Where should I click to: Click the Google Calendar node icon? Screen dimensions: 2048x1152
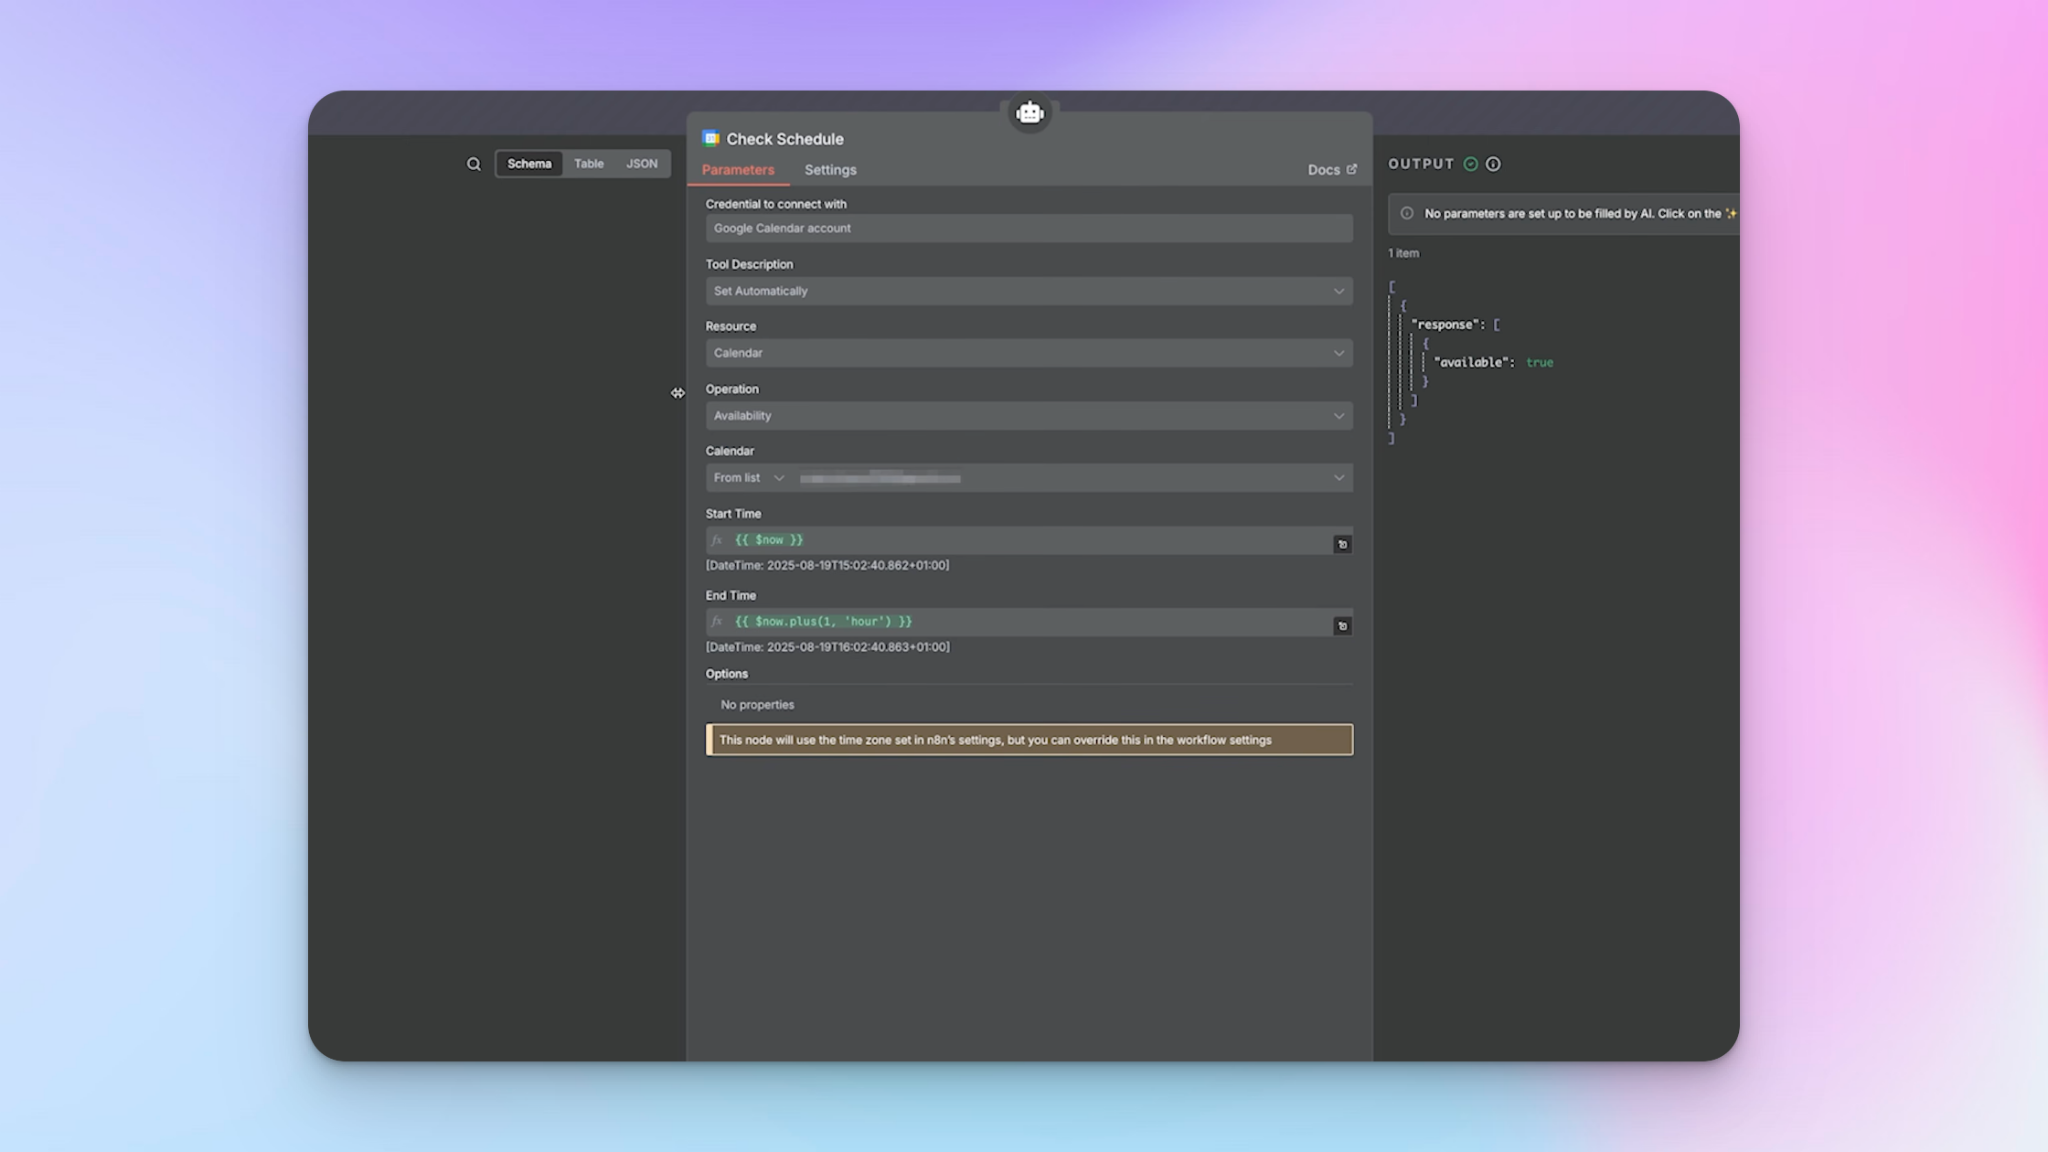711,139
